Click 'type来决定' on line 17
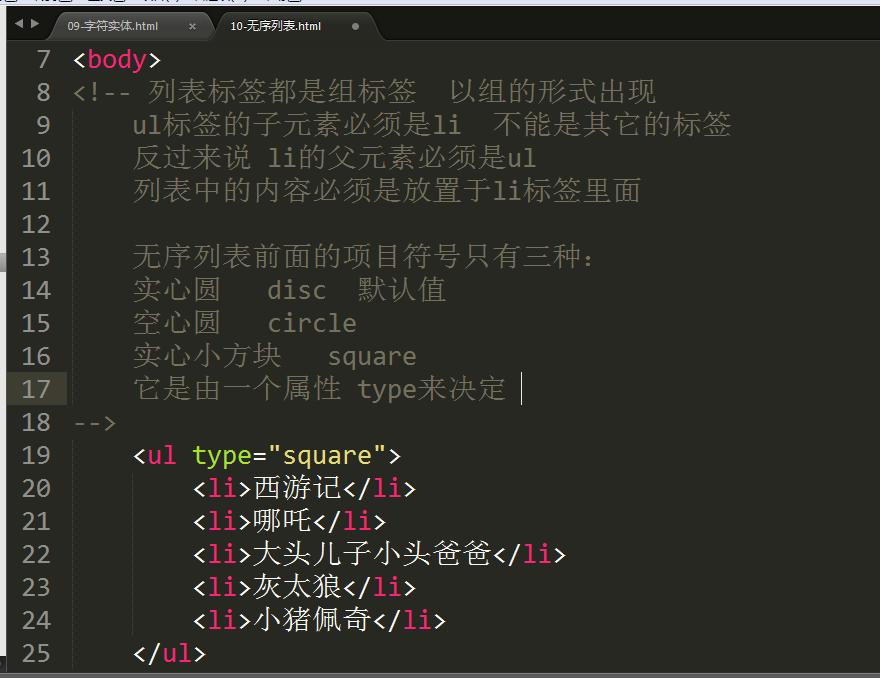Viewport: 880px width, 678px height. point(432,389)
